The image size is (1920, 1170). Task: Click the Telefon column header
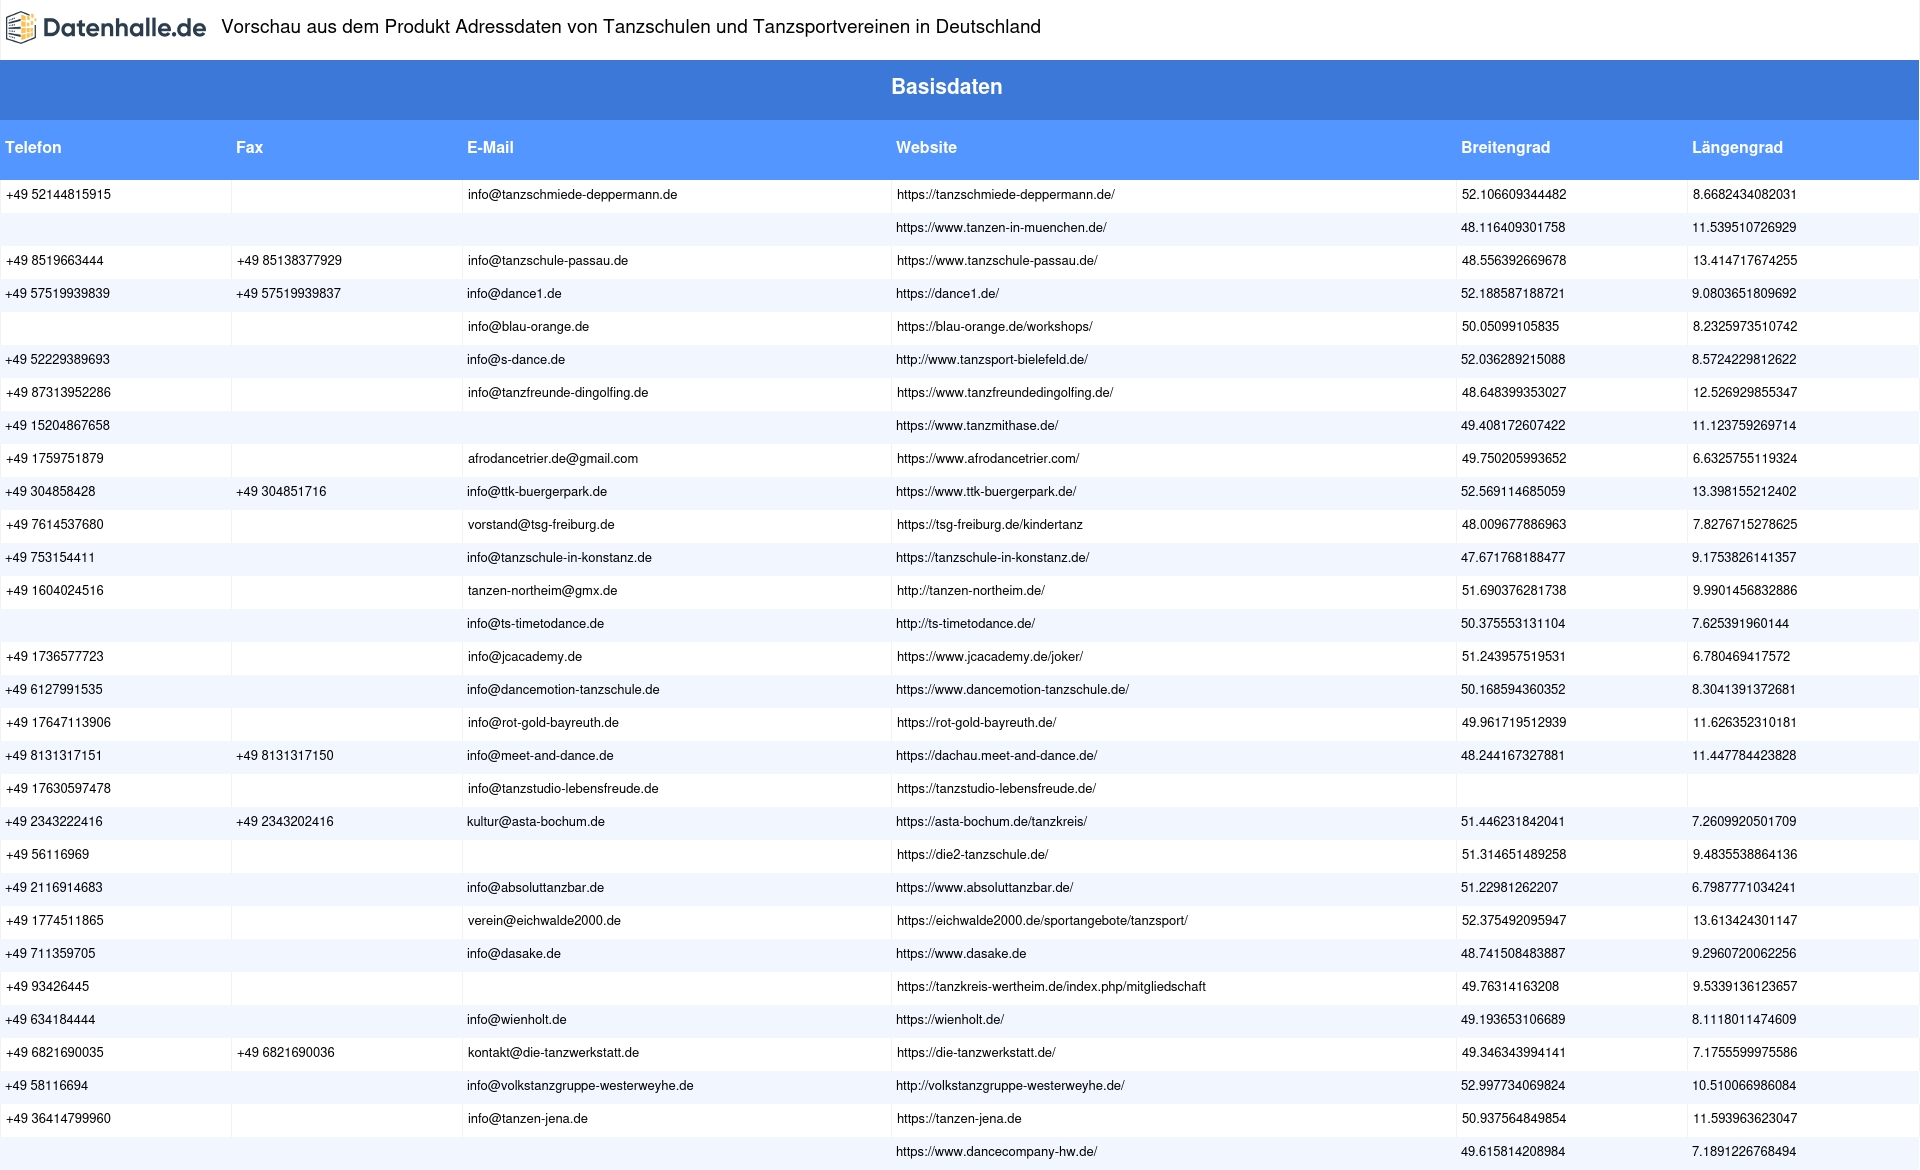coord(33,147)
